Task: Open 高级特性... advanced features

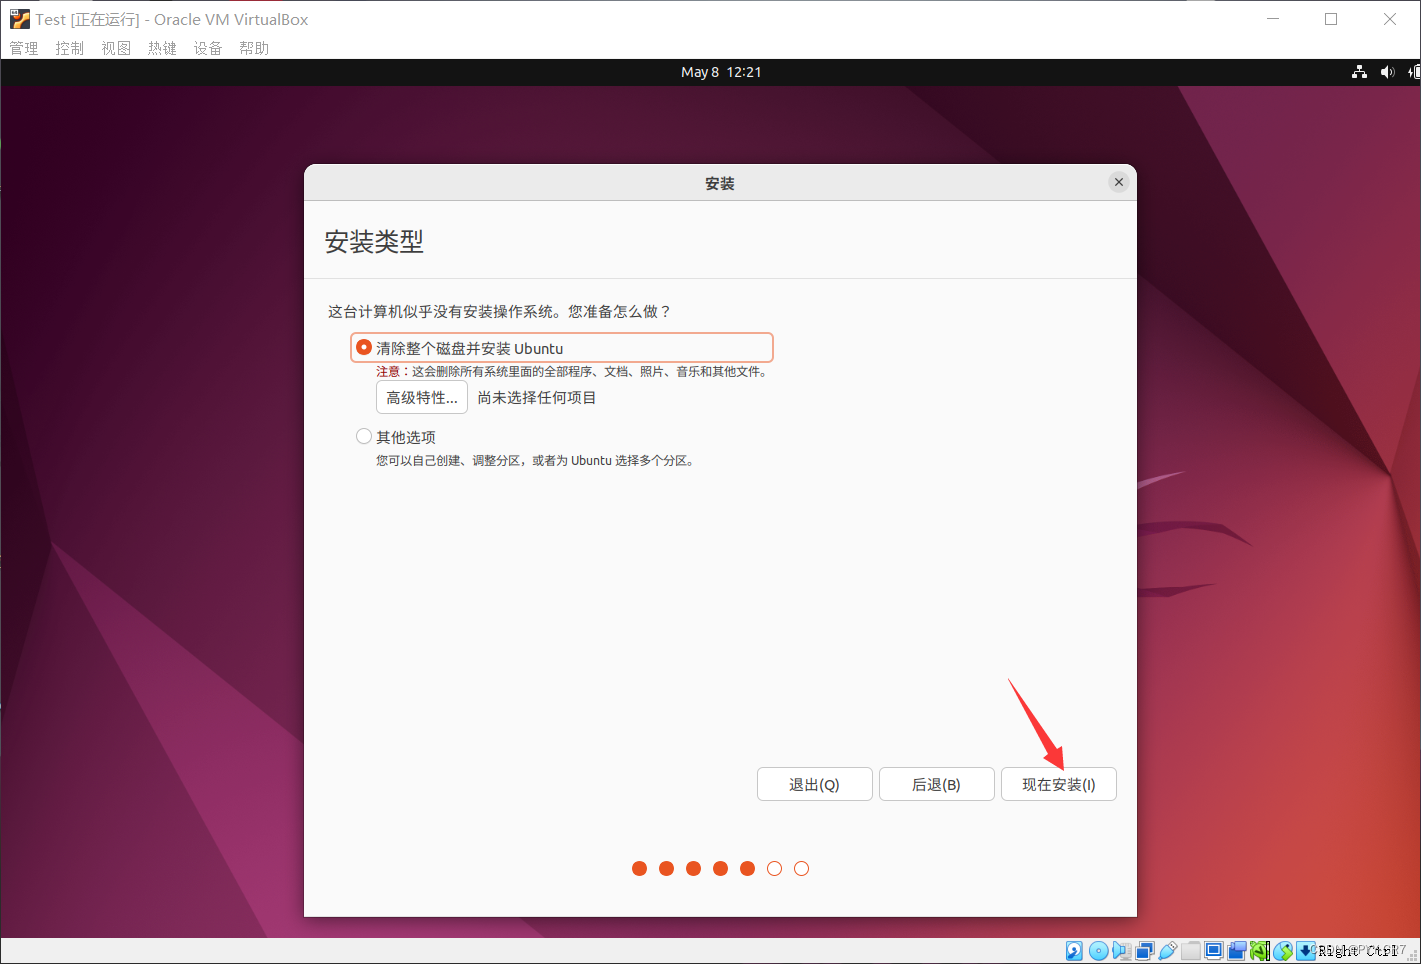Action: [x=422, y=397]
